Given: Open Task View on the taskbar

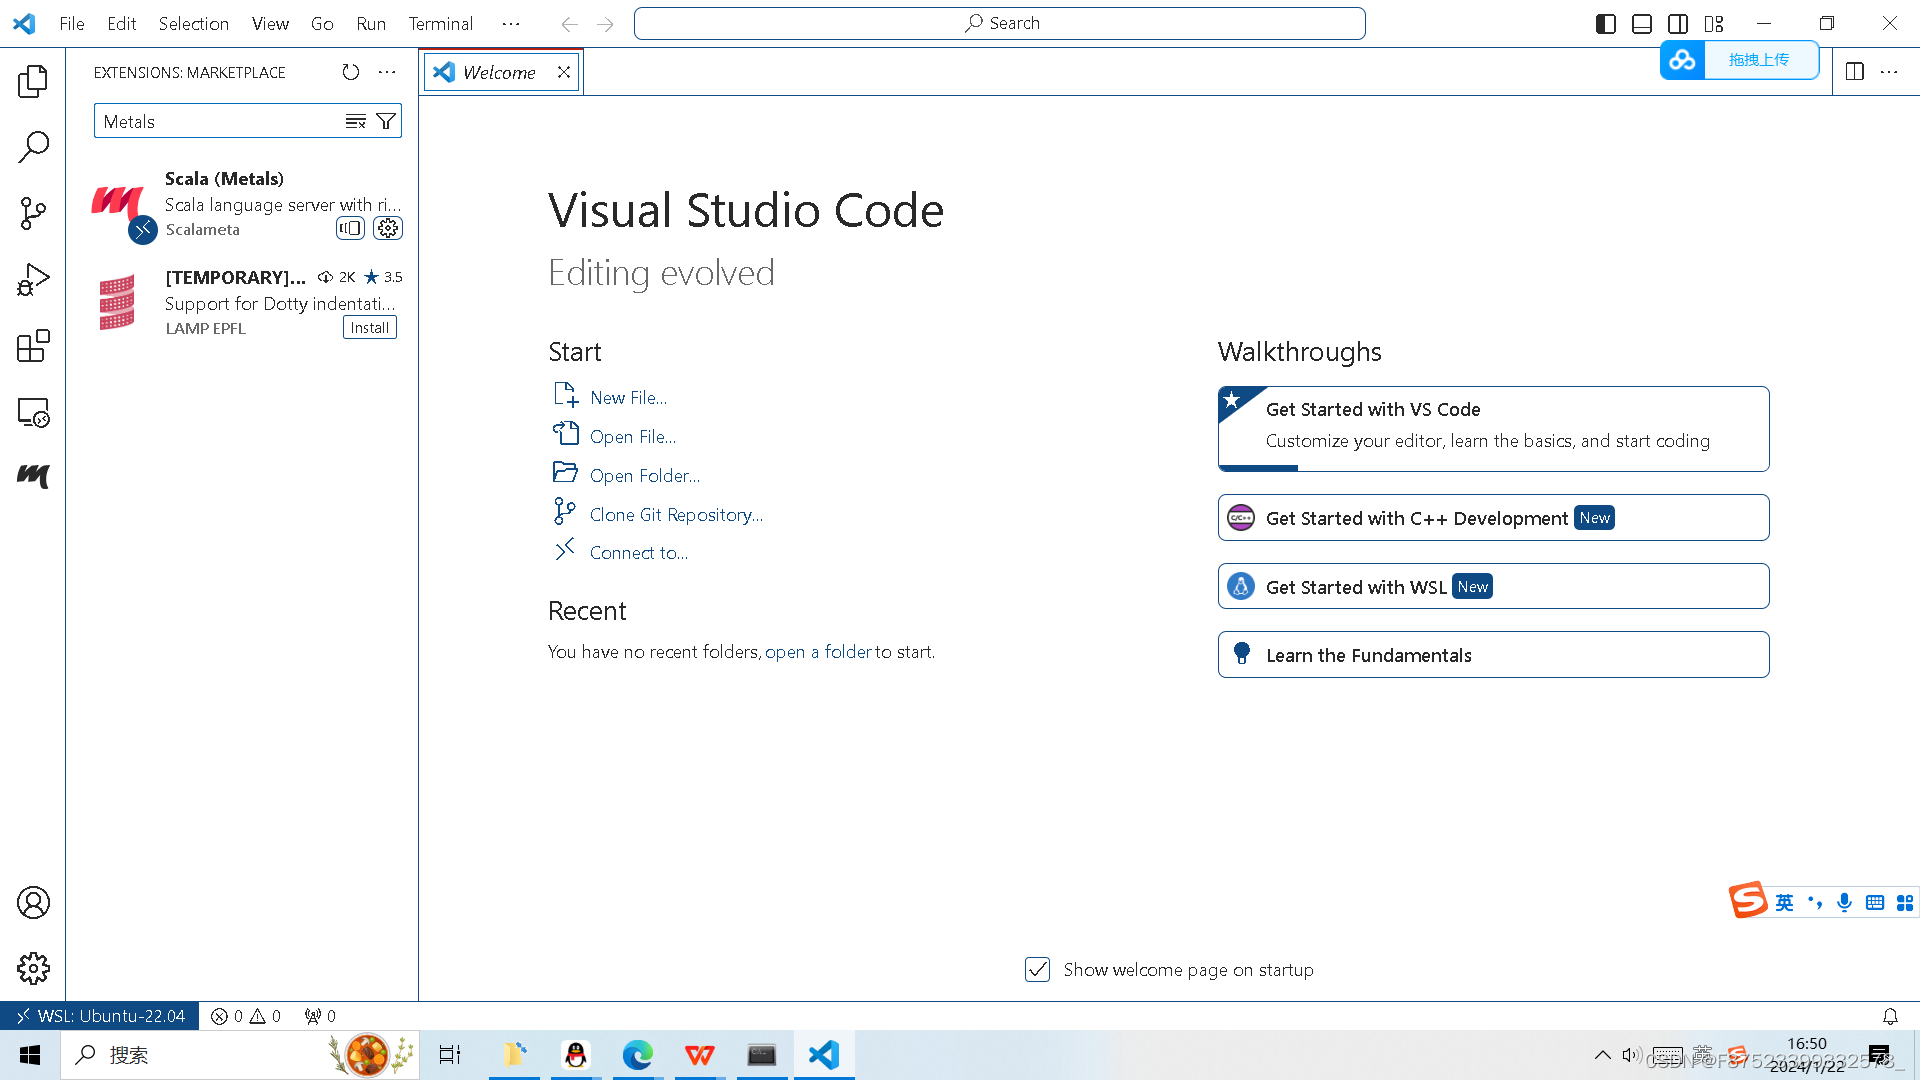Looking at the screenshot, I should pos(450,1055).
